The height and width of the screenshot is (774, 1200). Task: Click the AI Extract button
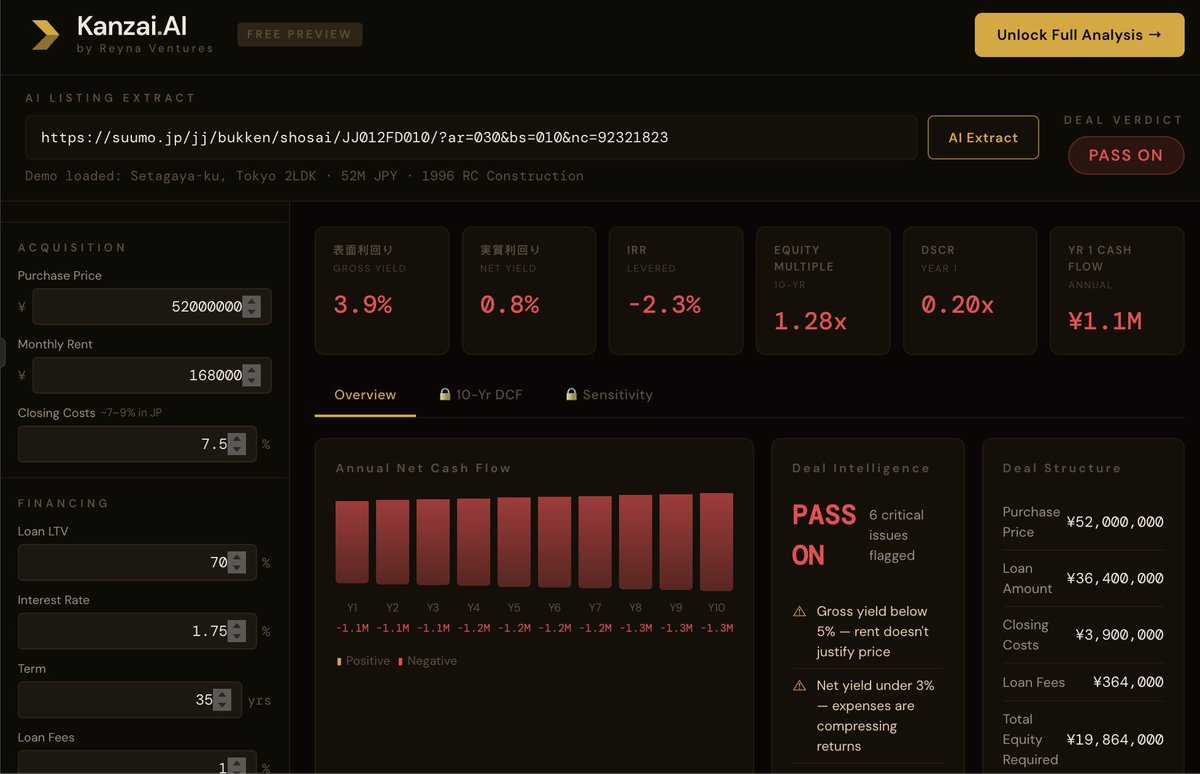[x=983, y=138]
